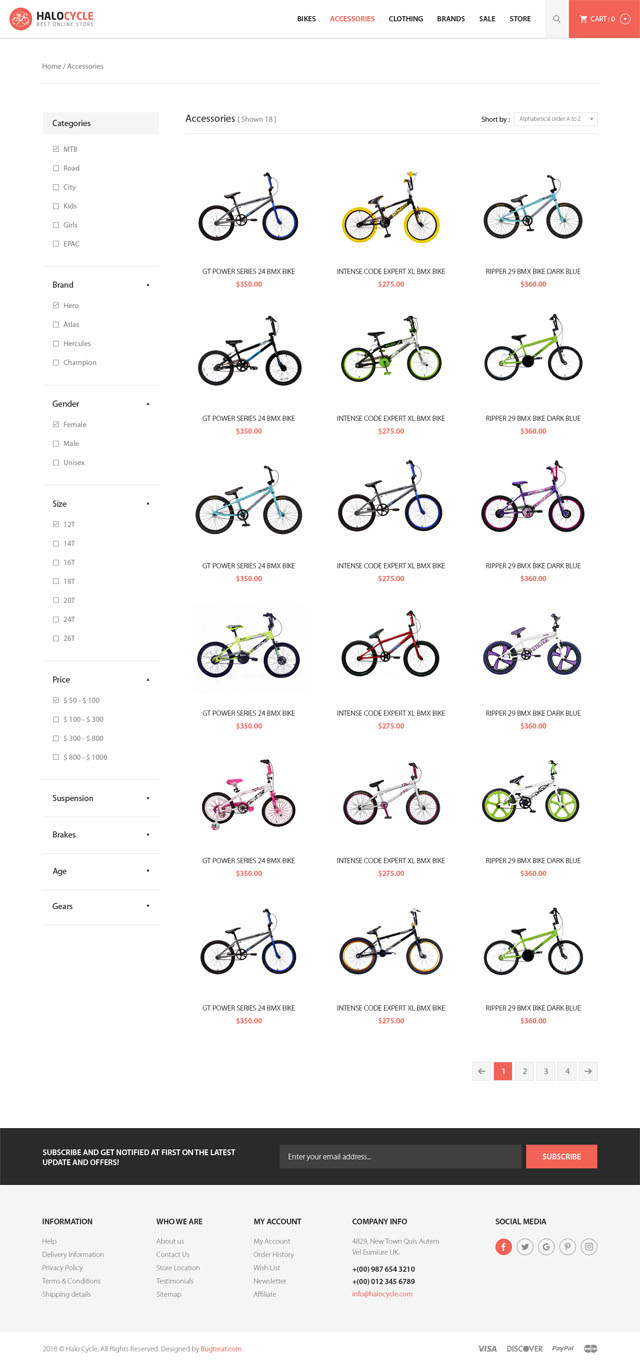Open the Twitter social media icon
The image size is (640, 1367).
point(525,1247)
